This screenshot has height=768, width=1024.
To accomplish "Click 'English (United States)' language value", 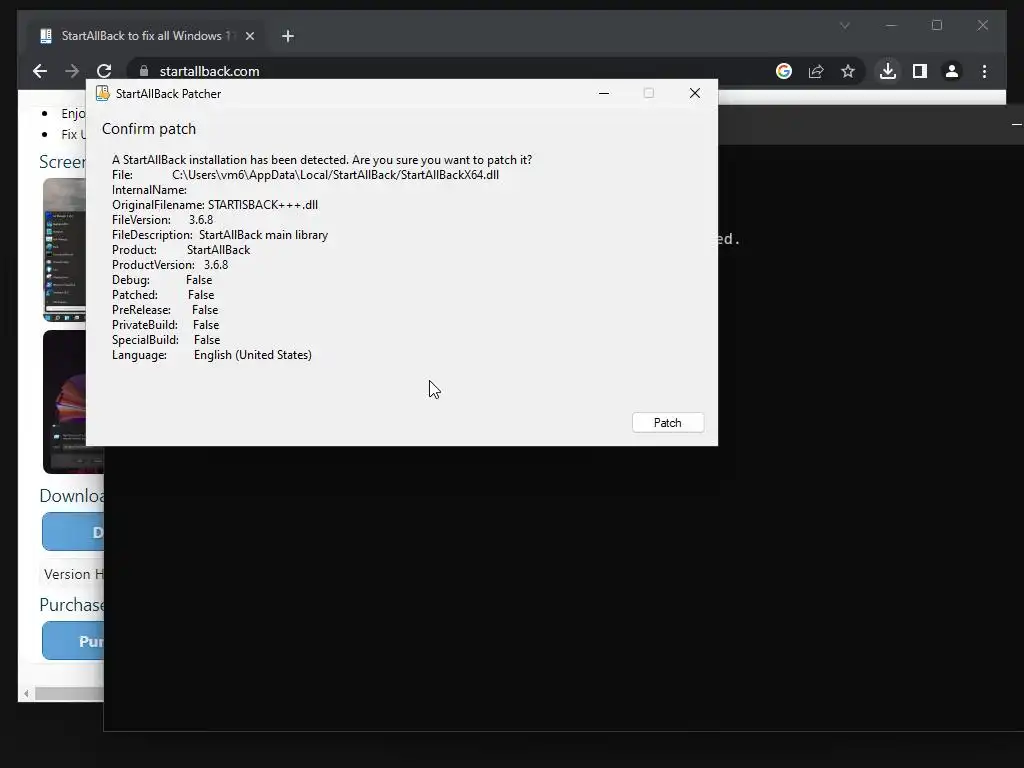I will coord(253,355).
